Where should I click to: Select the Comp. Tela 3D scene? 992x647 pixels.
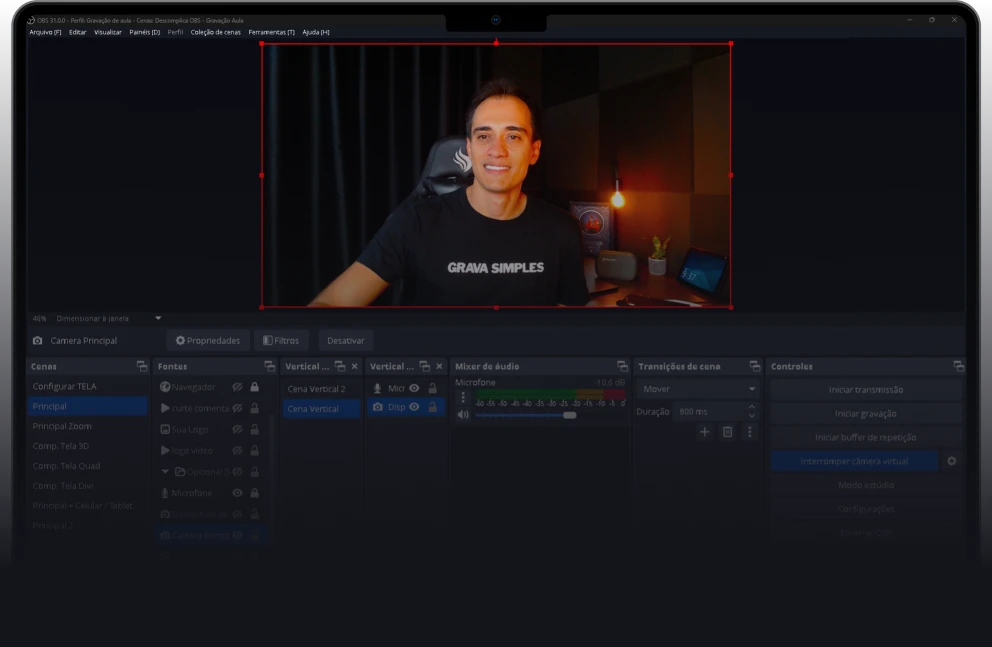pos(87,446)
